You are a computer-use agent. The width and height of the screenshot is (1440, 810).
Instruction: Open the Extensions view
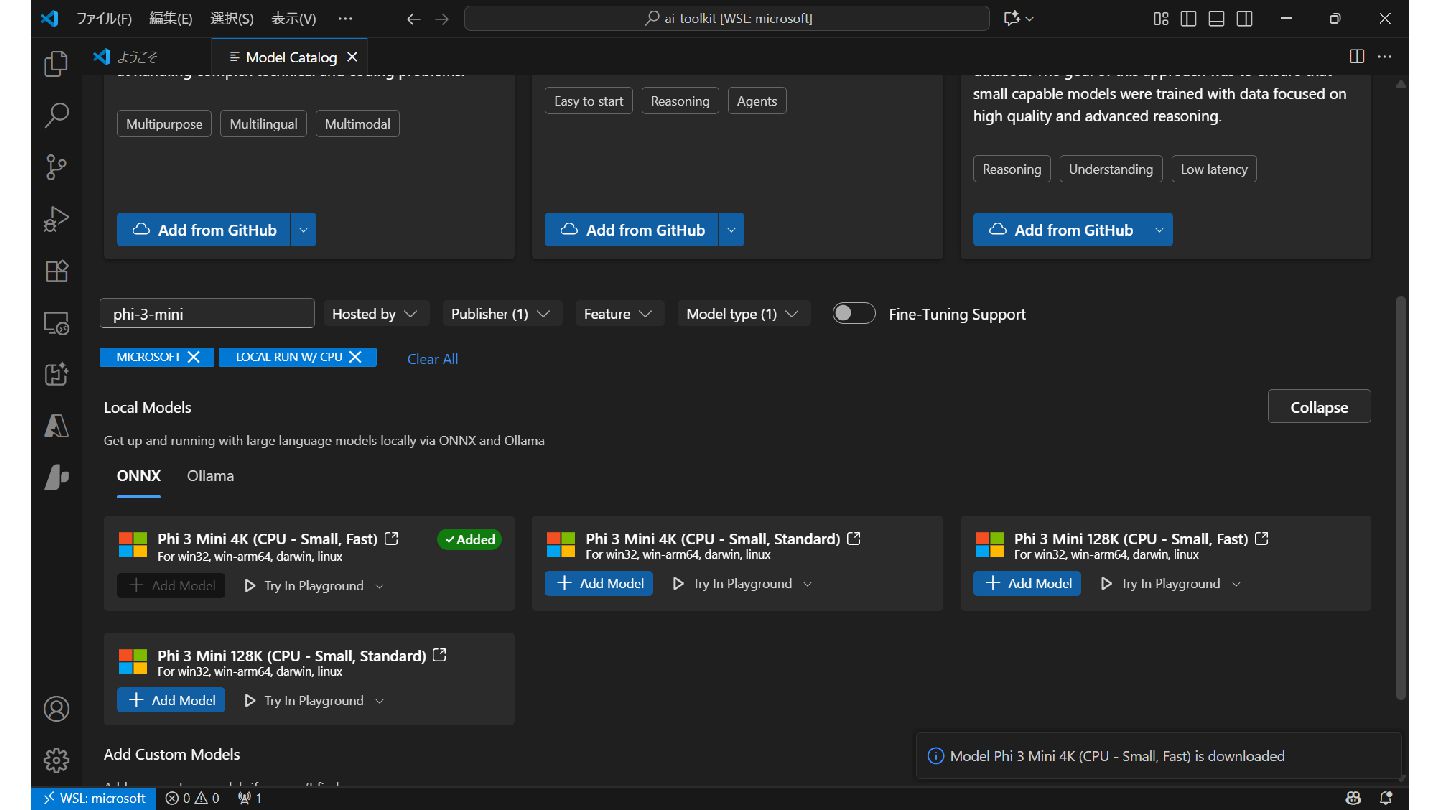[56, 271]
